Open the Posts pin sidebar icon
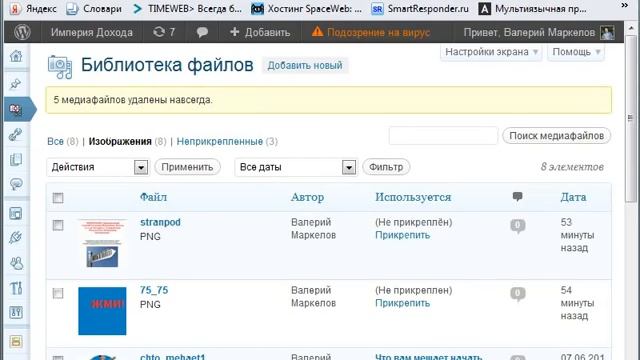This screenshot has width=640, height=360. [x=16, y=84]
